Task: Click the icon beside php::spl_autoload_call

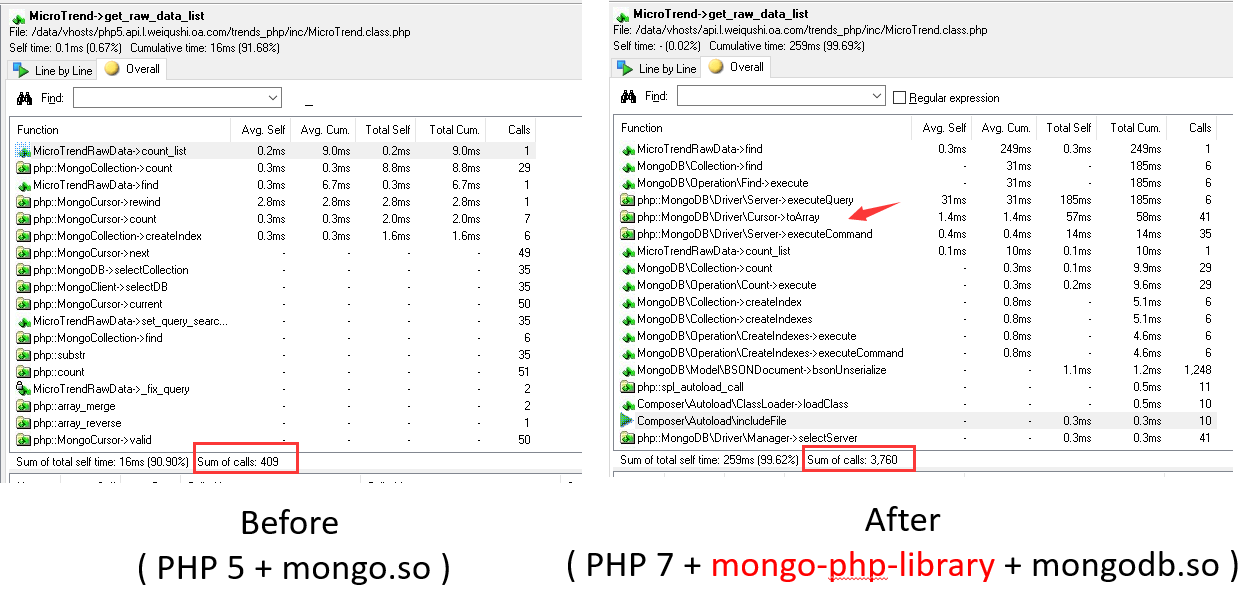Action: pyautogui.click(x=627, y=387)
